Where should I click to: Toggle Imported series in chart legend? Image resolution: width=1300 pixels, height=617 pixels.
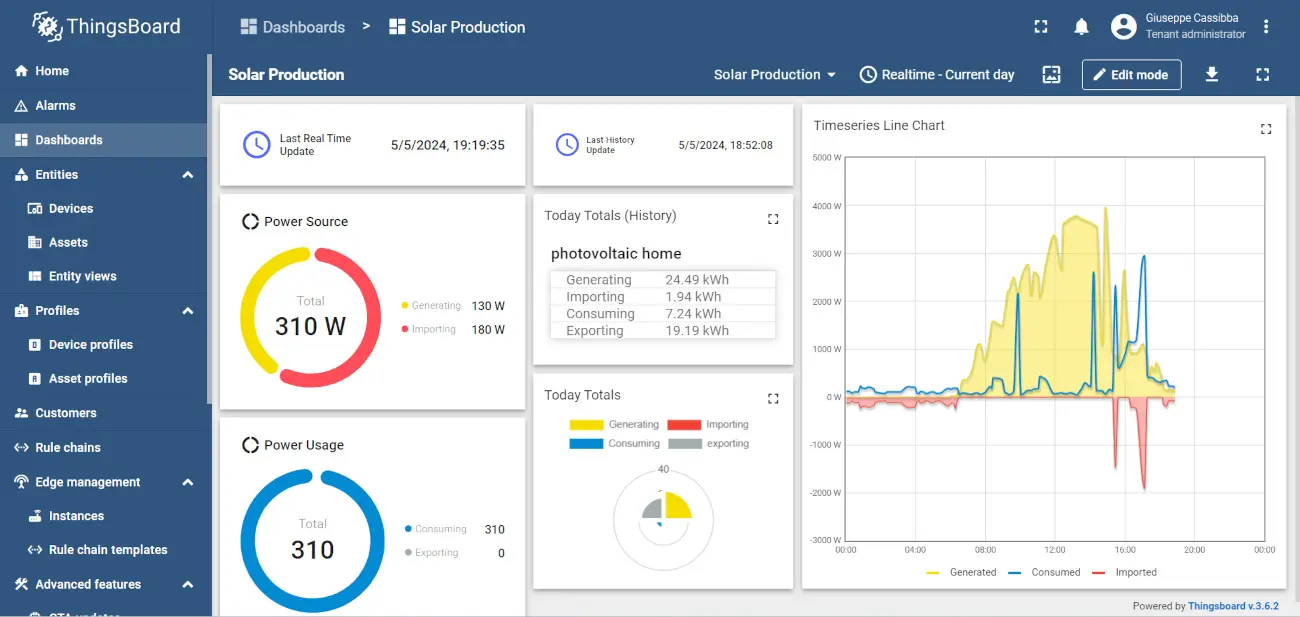(x=1124, y=572)
